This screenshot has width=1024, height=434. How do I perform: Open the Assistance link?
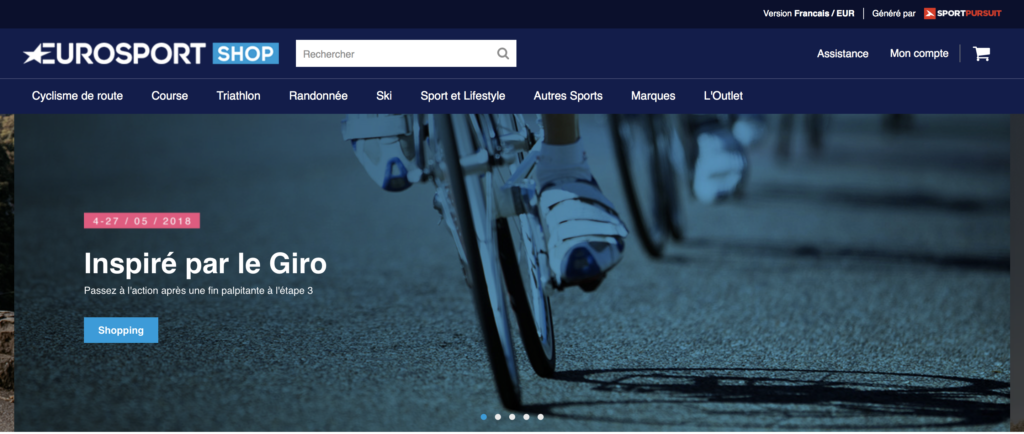coord(842,54)
